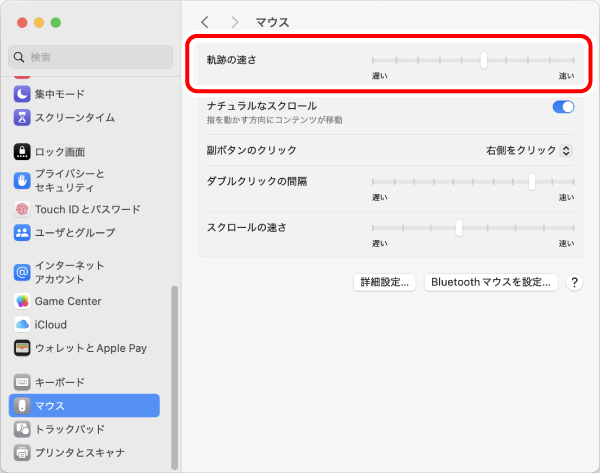Go forward with the right chevron
This screenshot has width=600, height=473.
[234, 22]
